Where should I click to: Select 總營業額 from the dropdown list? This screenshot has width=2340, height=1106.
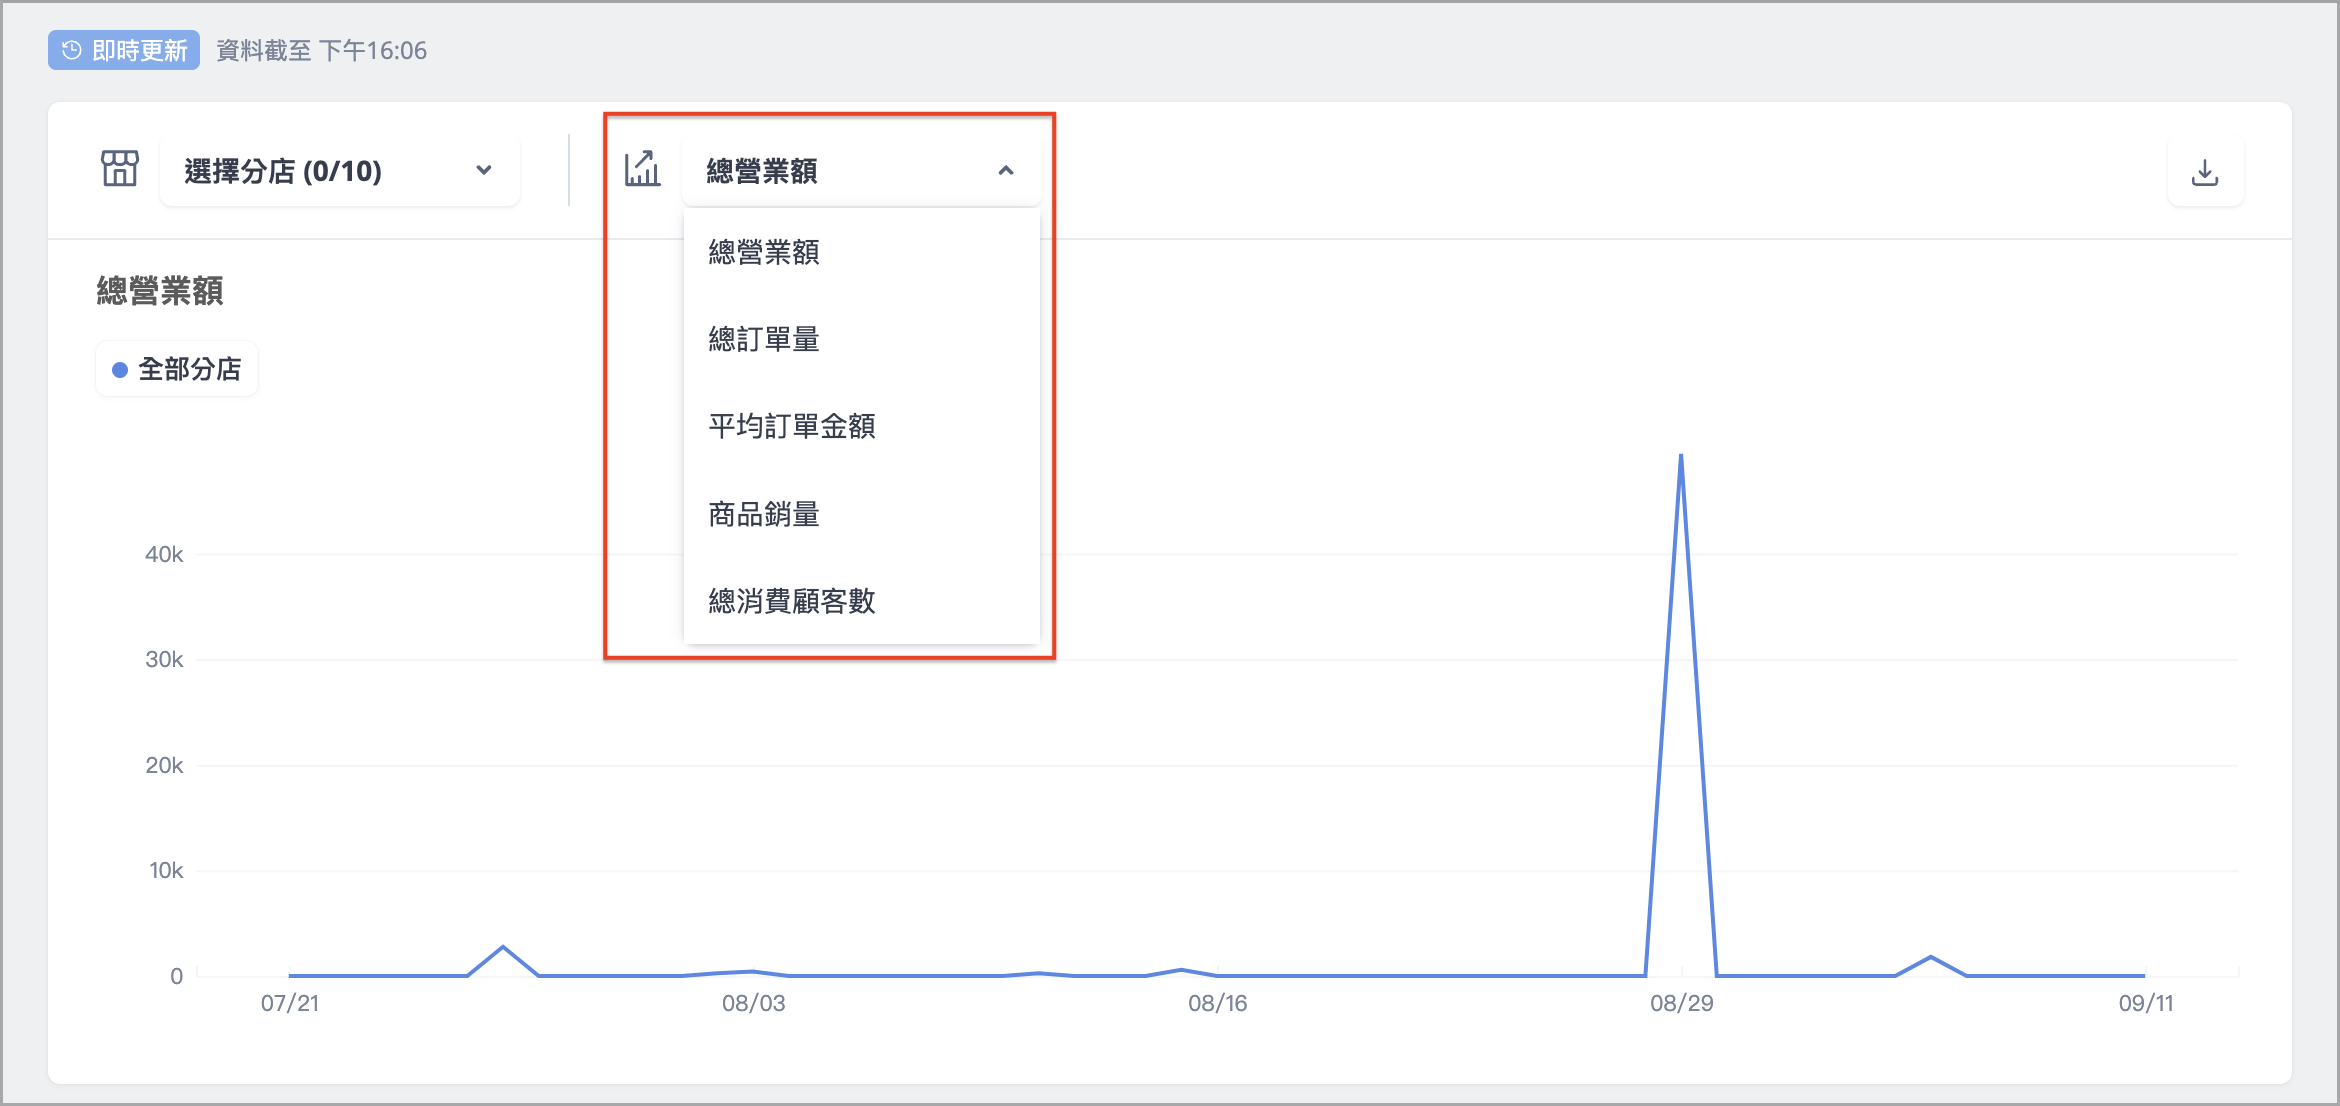click(x=861, y=252)
